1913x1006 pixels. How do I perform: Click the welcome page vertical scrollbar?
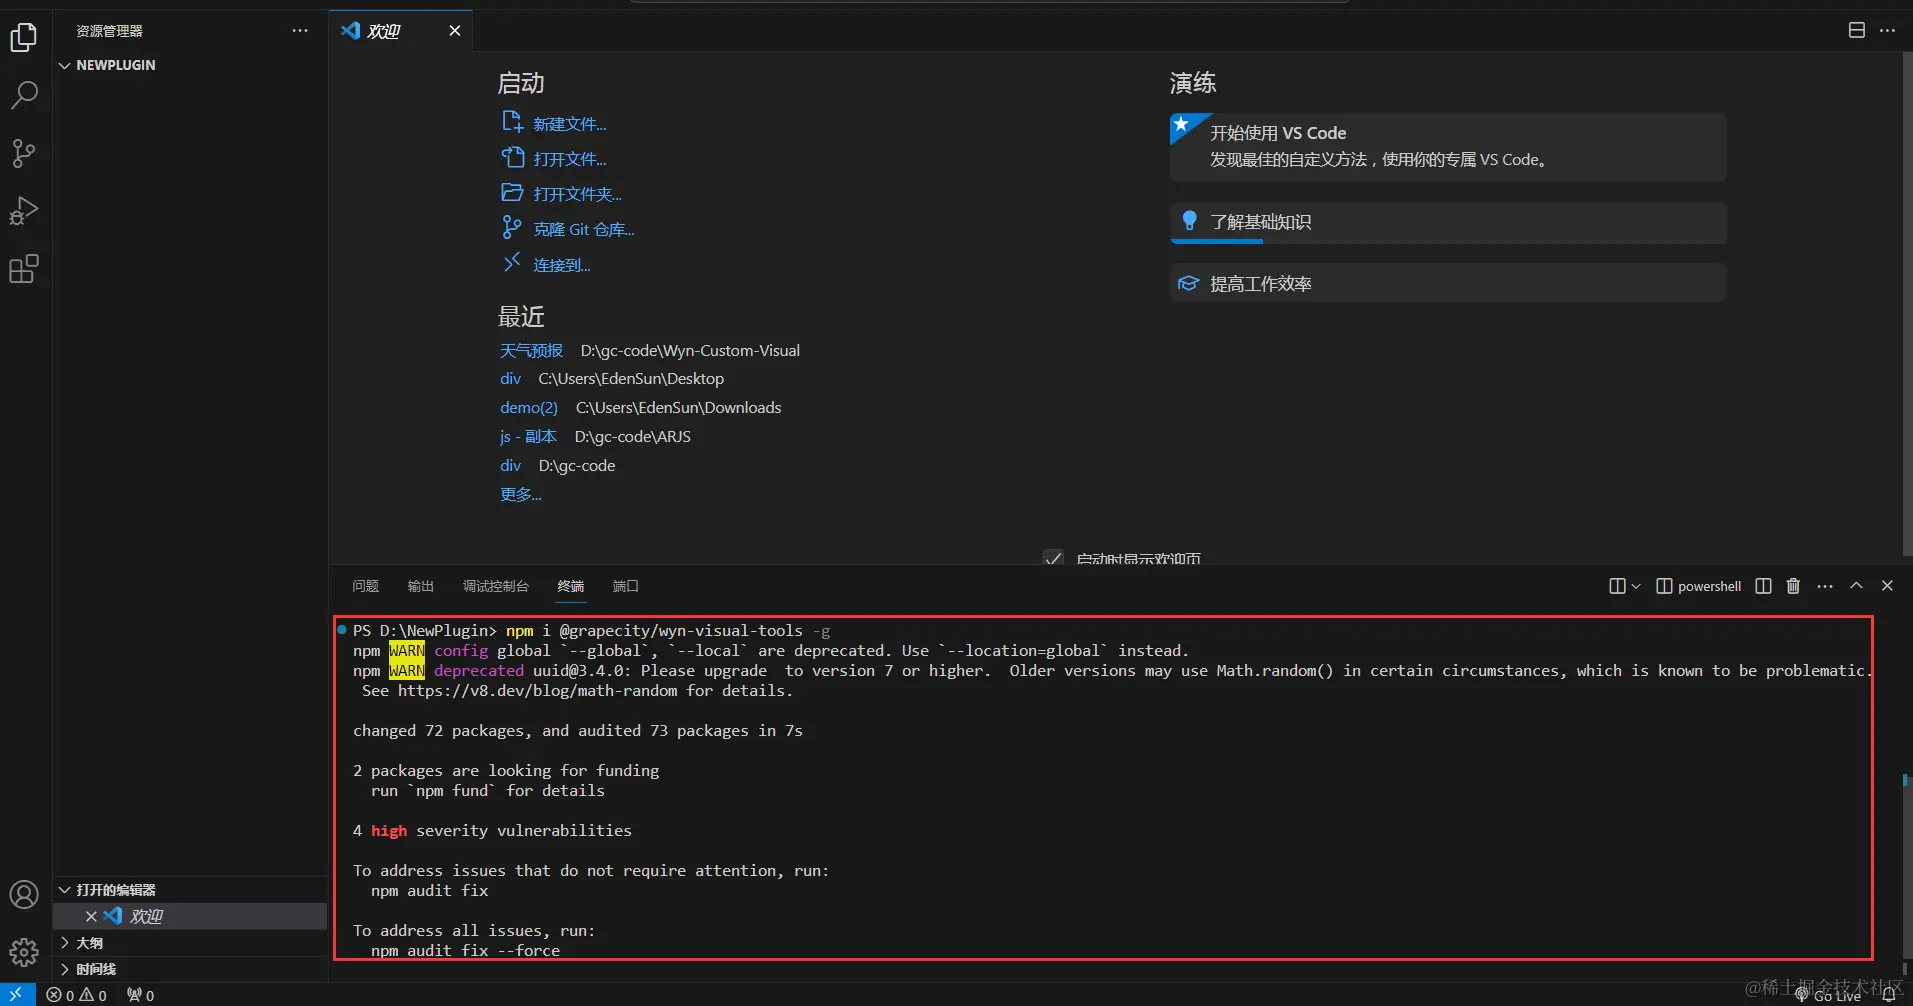1906,305
